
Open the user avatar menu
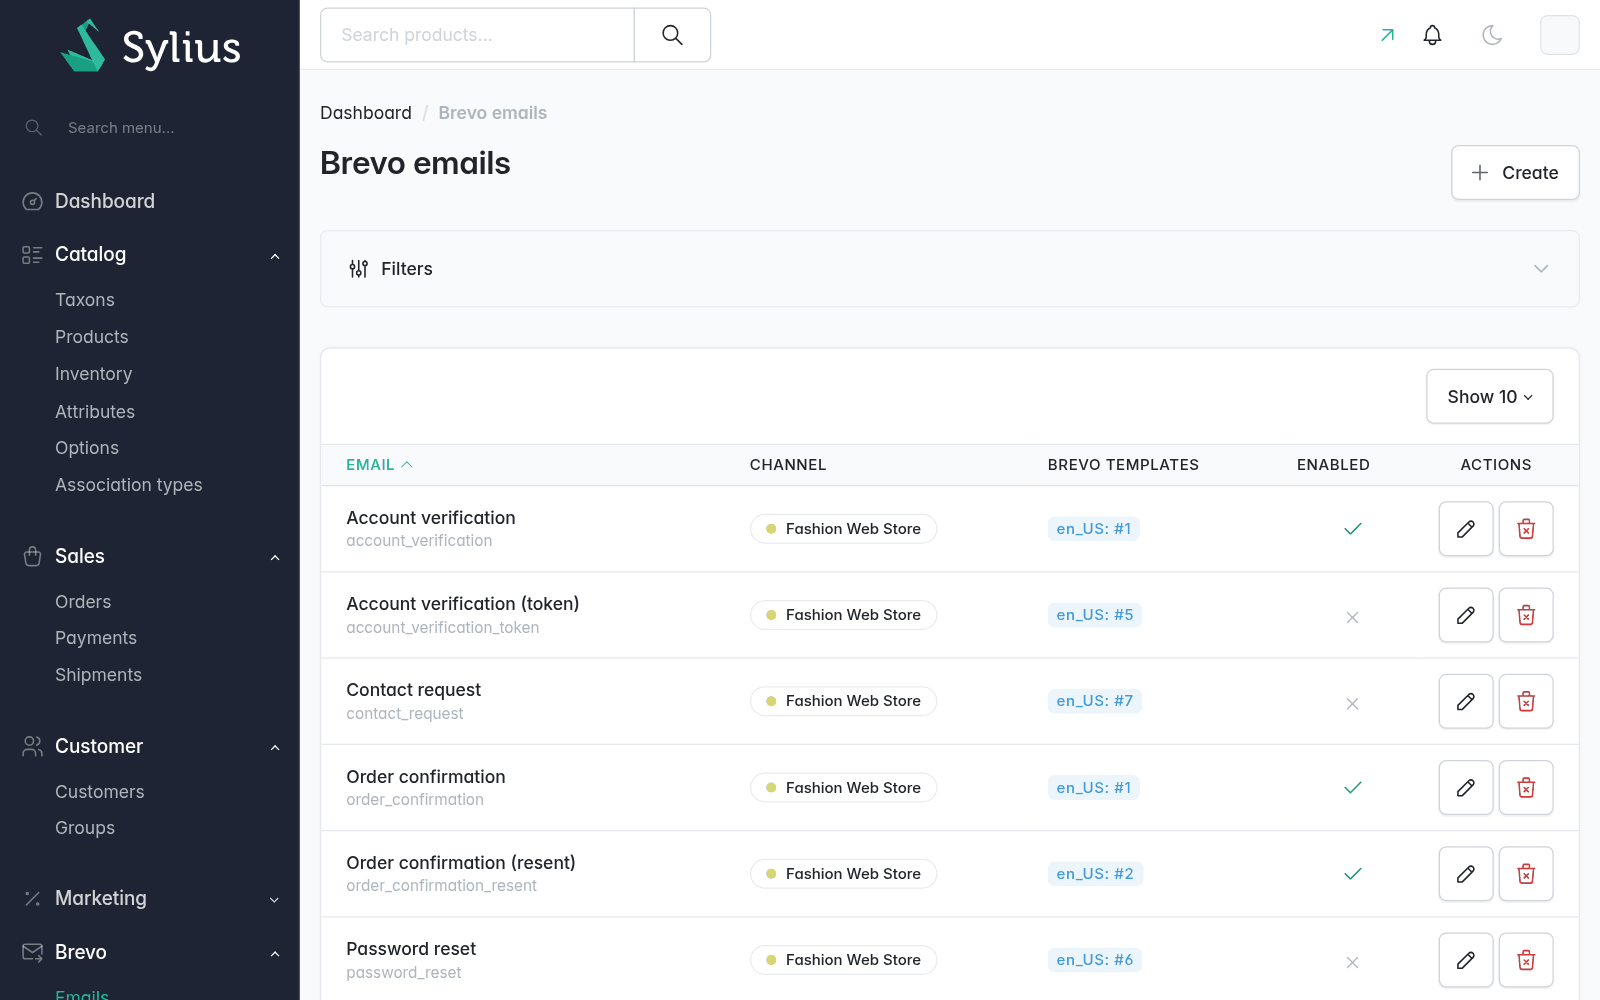1559,35
